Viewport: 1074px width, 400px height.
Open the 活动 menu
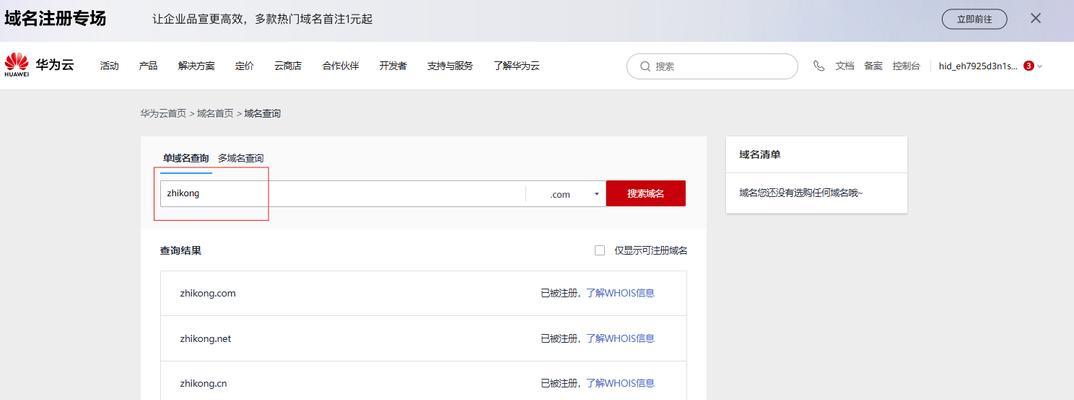tap(109, 66)
